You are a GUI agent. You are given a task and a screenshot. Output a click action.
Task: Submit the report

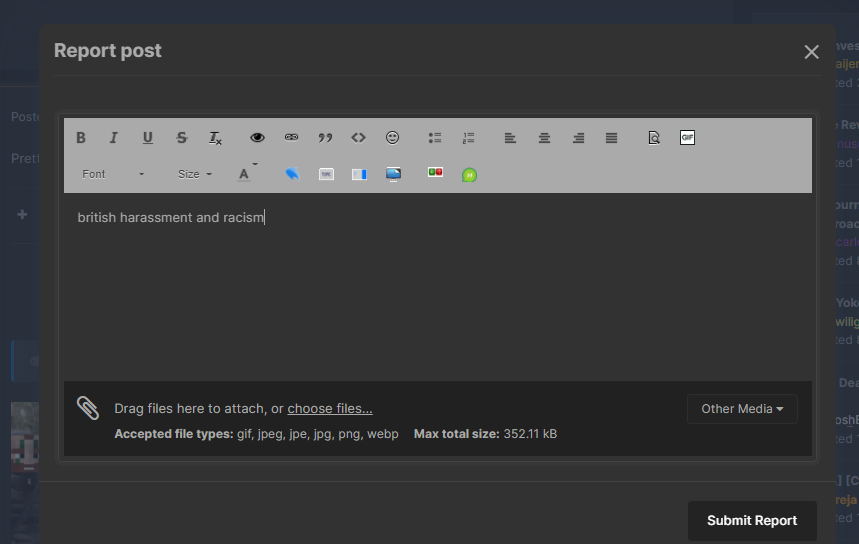click(752, 520)
